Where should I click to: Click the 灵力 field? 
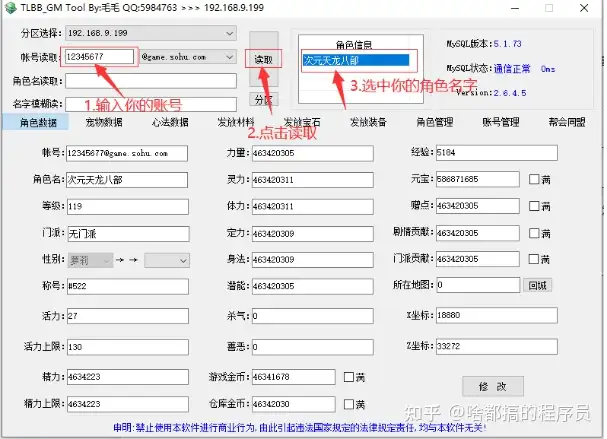313,180
